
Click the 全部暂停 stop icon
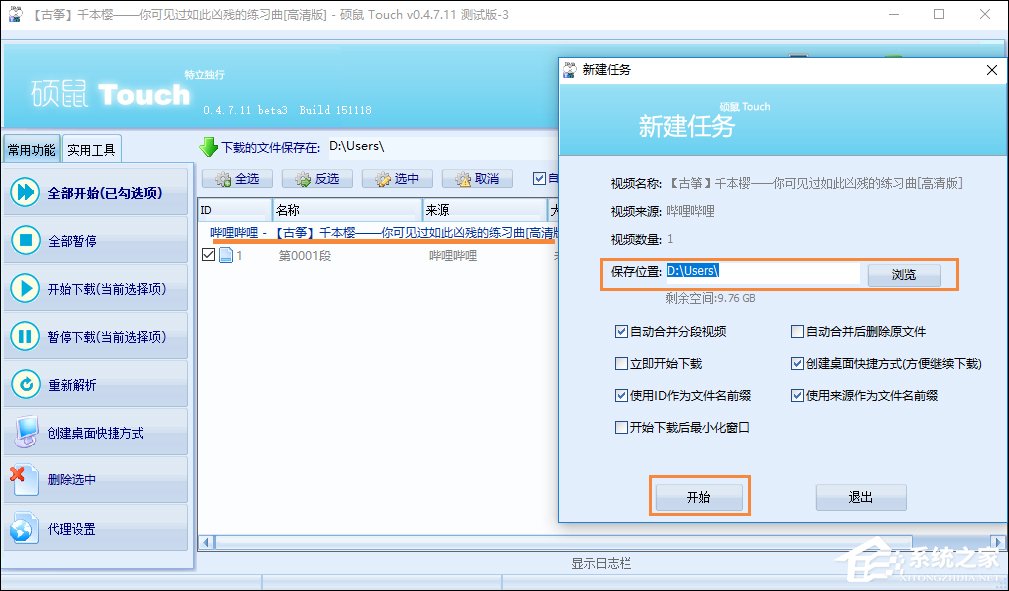28,239
